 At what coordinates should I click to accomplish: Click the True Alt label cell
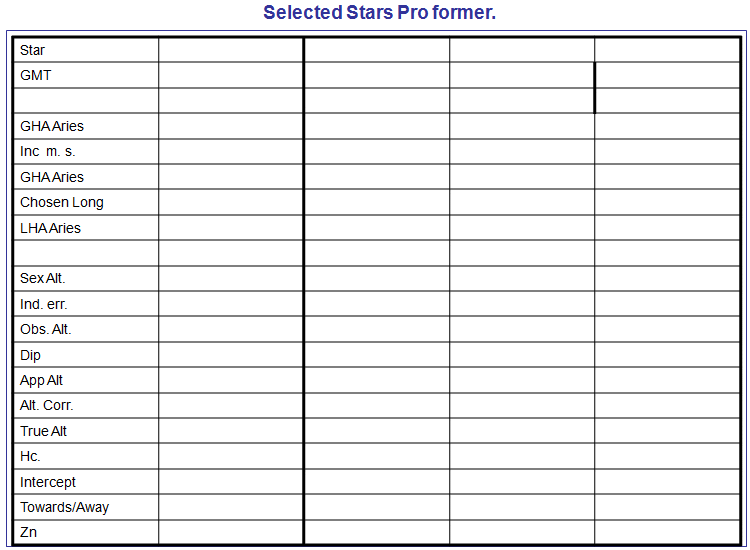[86, 431]
